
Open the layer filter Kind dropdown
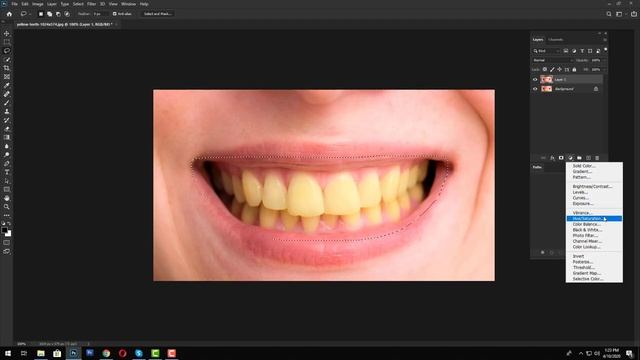click(547, 51)
